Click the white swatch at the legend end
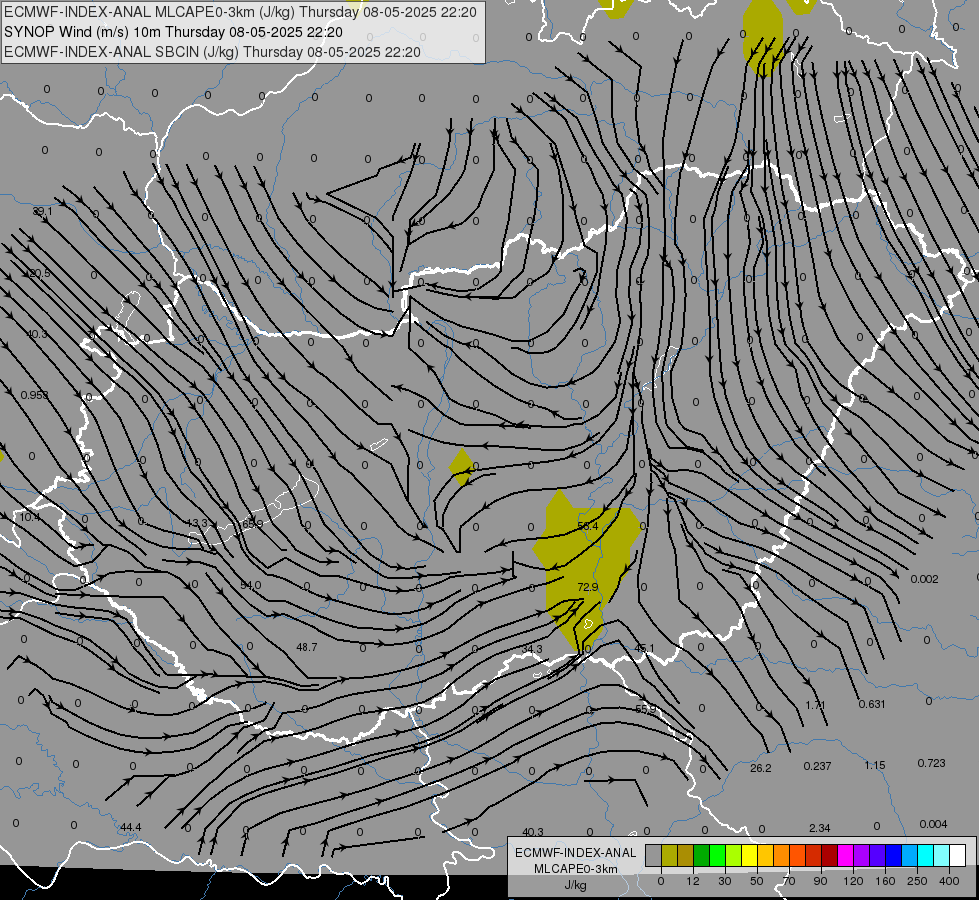 pyautogui.click(x=958, y=855)
